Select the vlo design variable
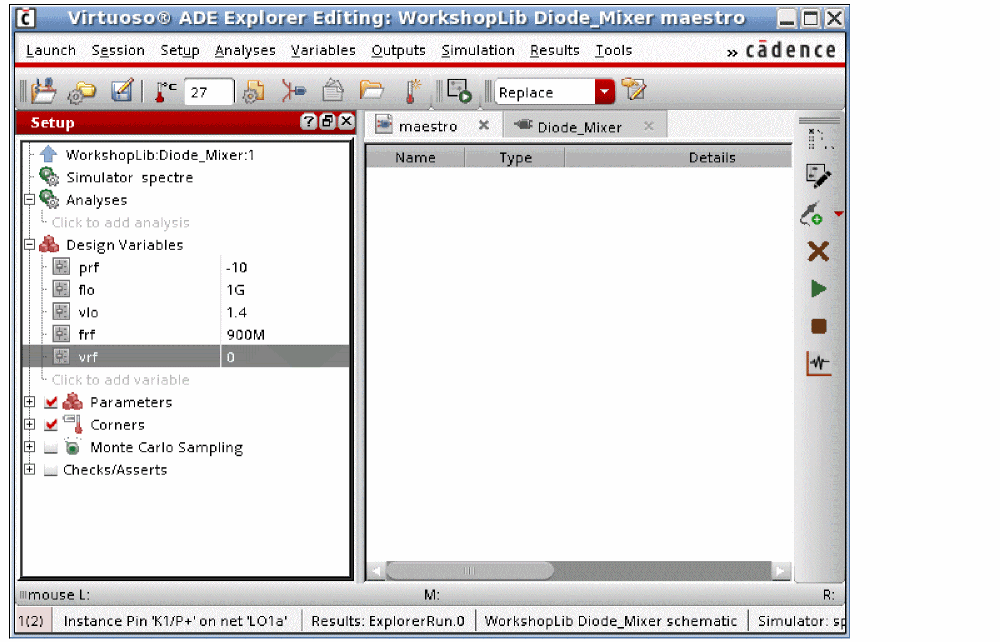 pos(89,312)
